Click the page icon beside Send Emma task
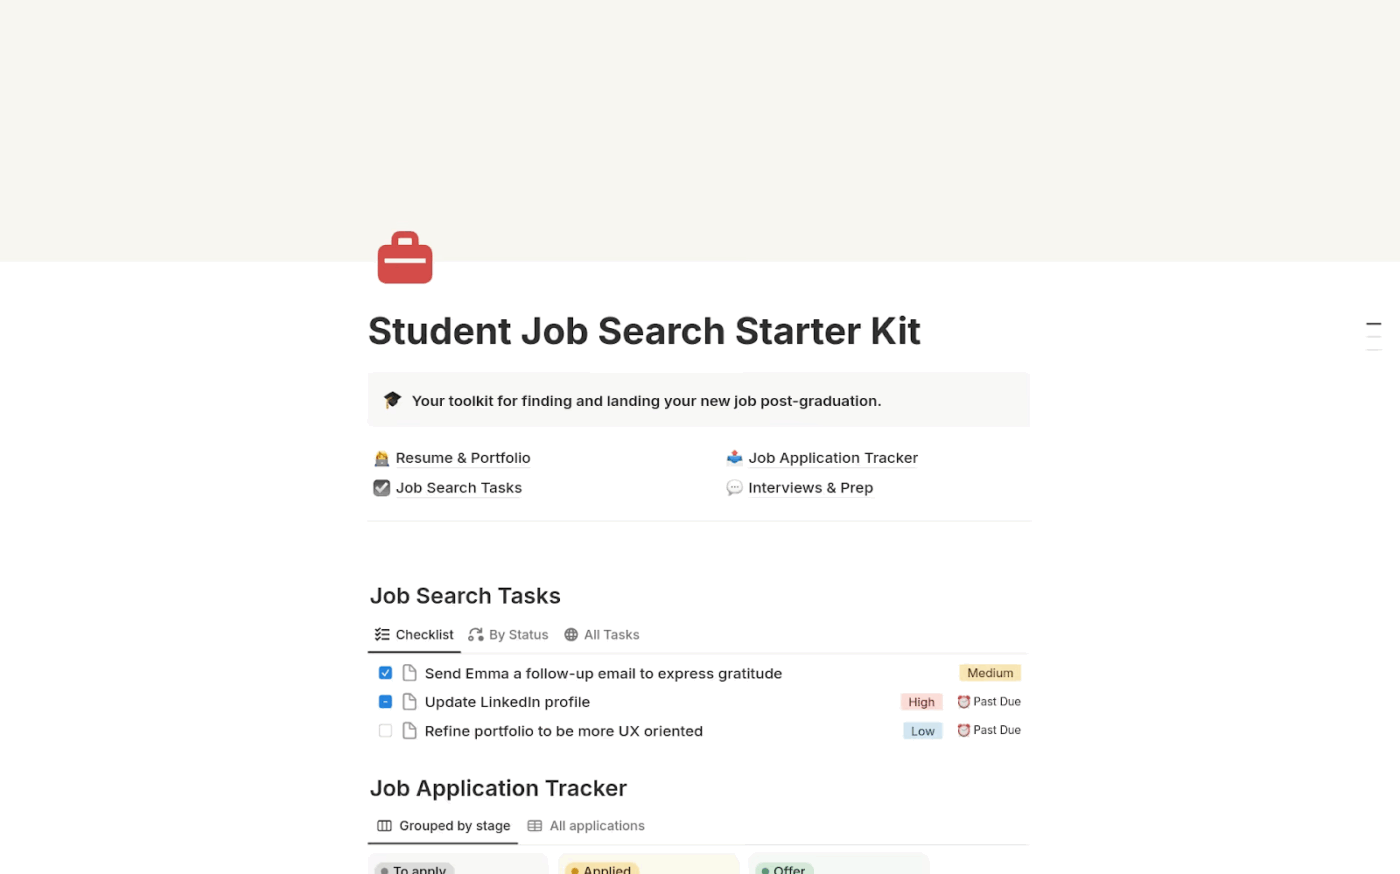 point(409,673)
